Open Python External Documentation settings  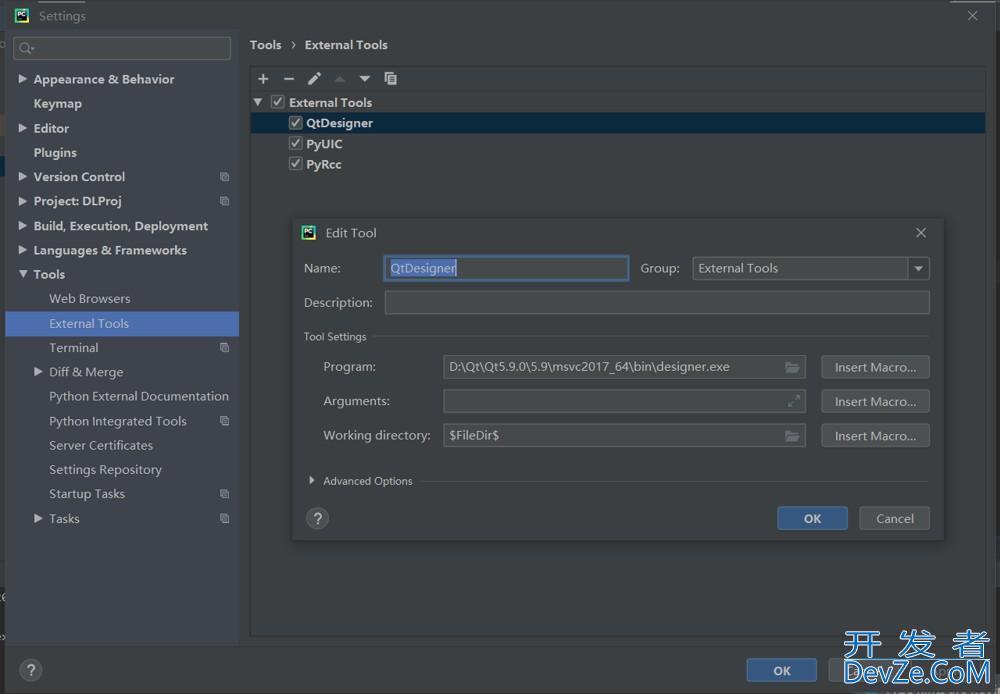(138, 396)
